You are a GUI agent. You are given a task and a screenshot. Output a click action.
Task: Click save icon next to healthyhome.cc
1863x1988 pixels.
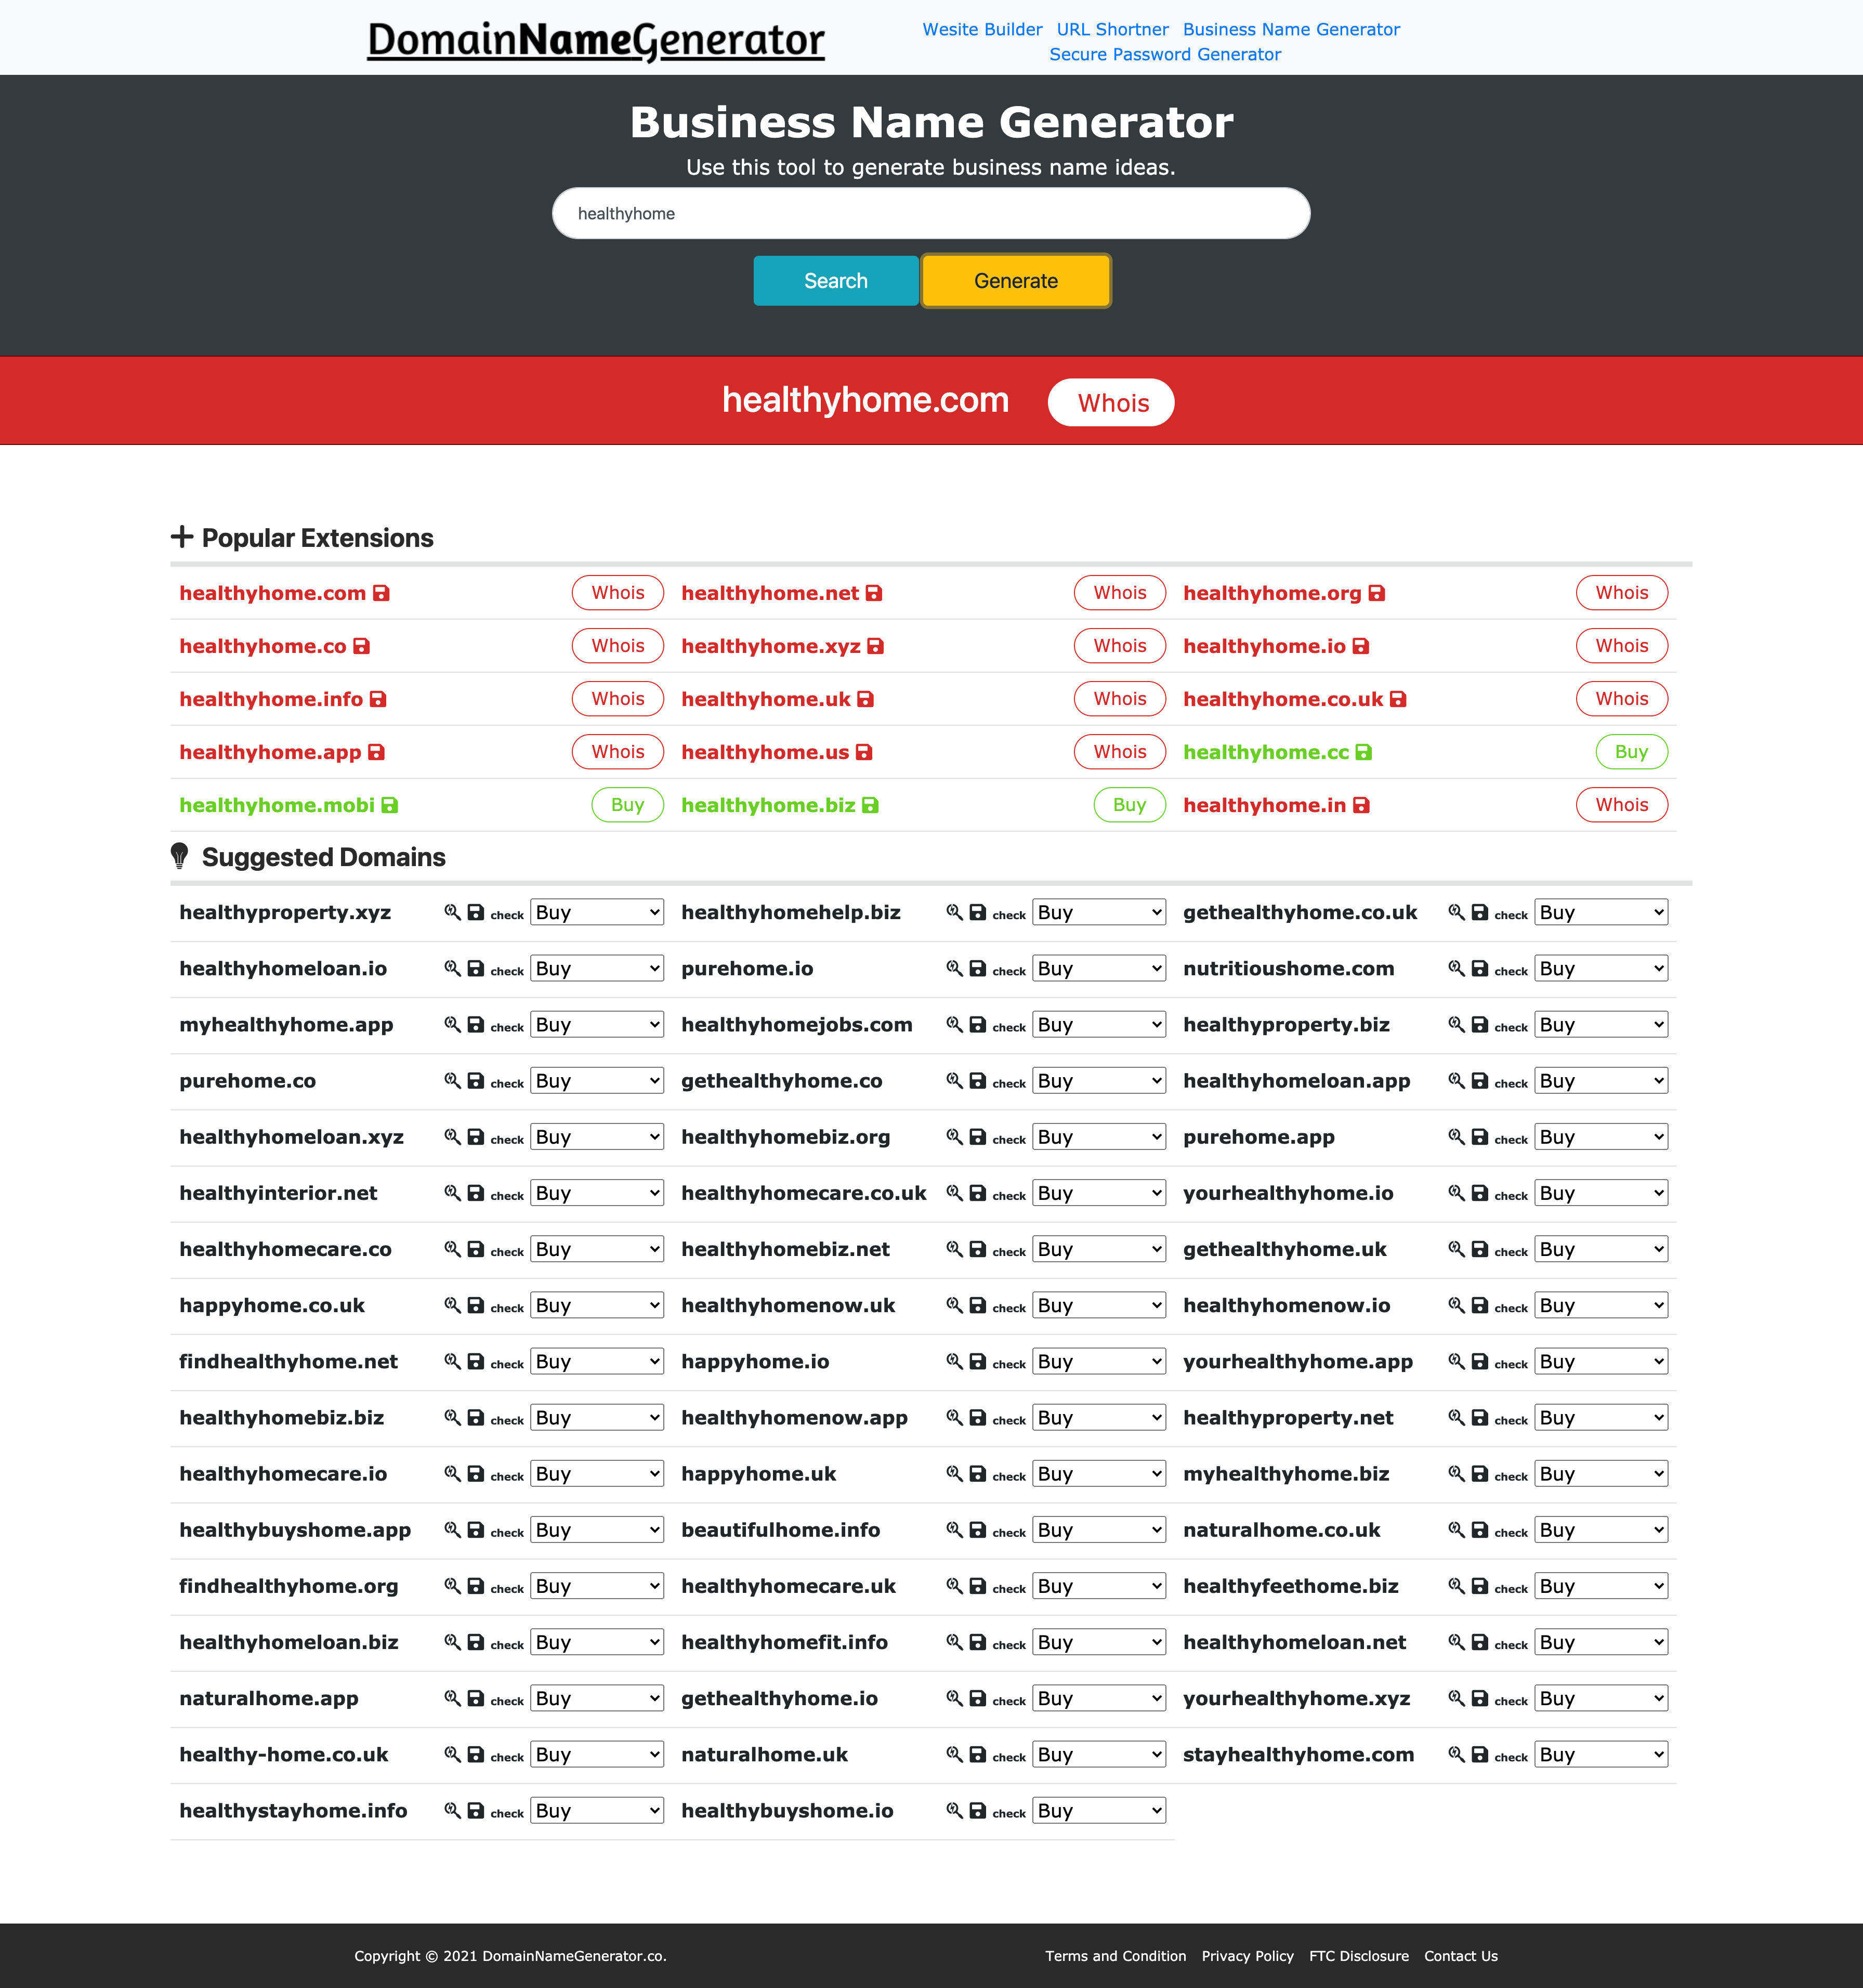(1364, 752)
